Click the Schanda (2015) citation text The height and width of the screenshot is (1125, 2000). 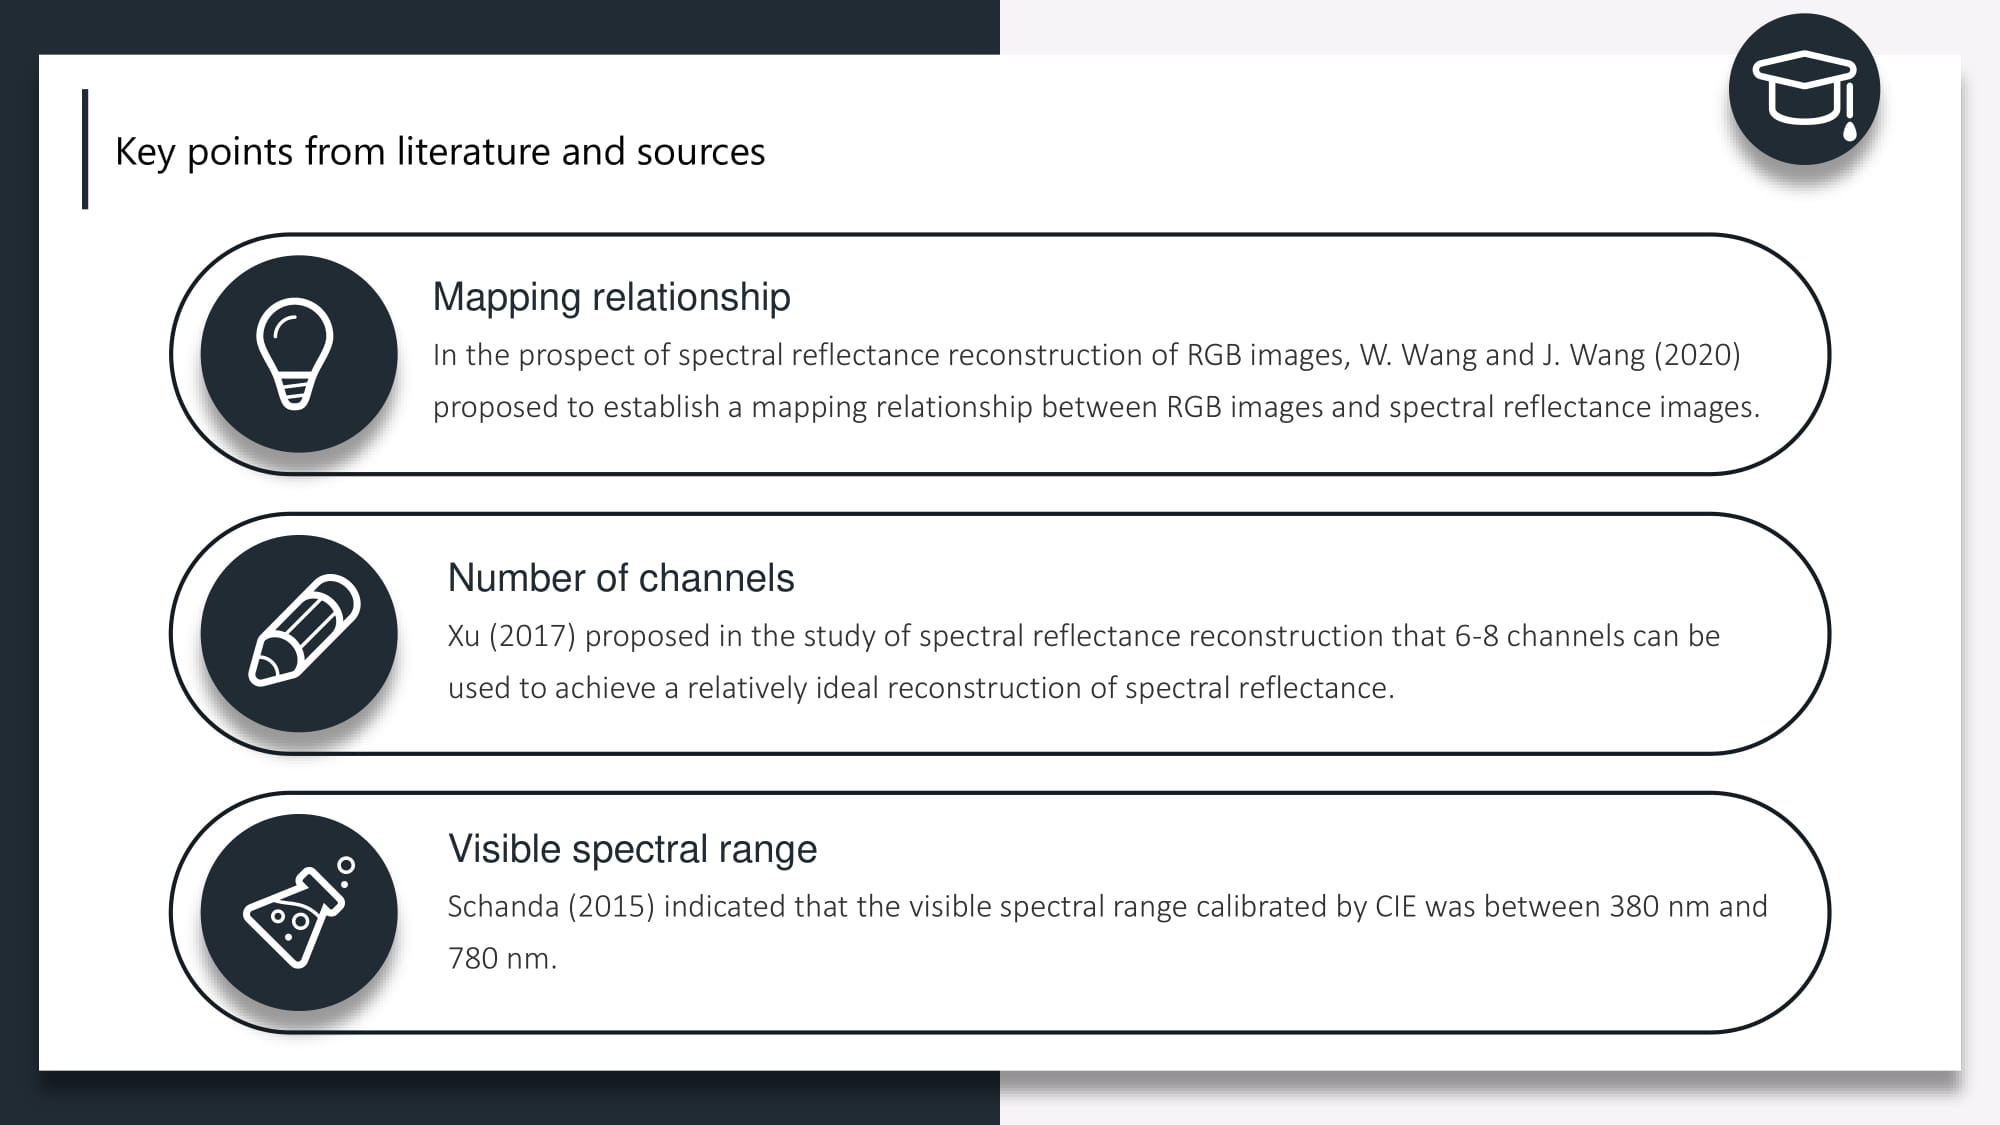point(551,906)
